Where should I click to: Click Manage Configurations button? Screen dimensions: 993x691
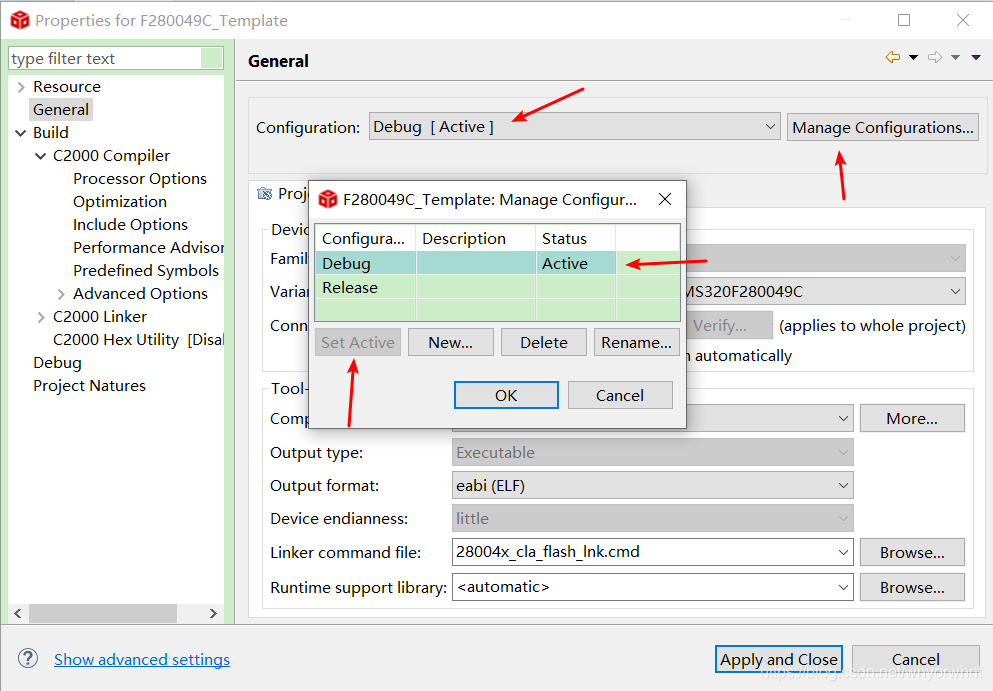click(x=883, y=127)
